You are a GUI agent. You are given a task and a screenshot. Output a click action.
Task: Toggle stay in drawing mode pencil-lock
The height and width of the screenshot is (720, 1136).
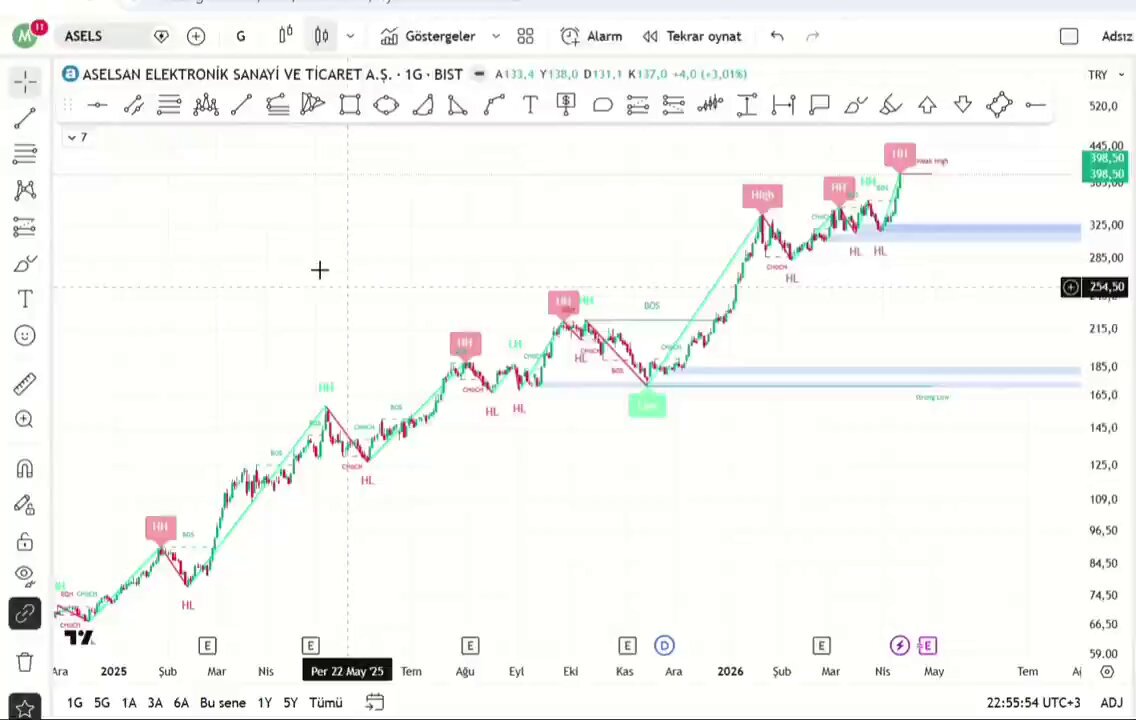click(25, 505)
